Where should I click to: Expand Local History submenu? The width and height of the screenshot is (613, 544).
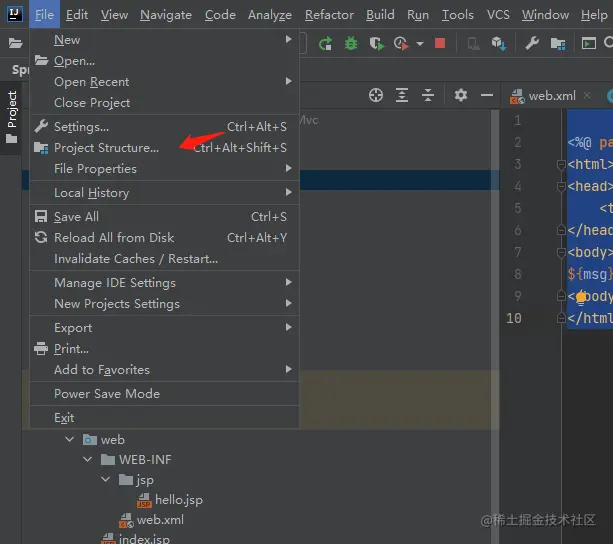165,193
